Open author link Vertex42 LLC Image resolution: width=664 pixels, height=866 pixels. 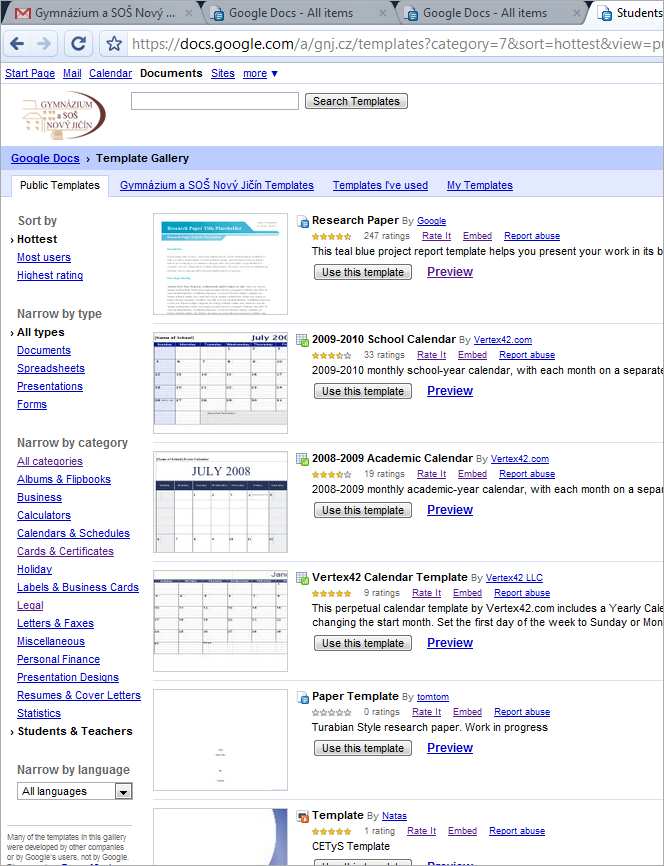point(514,578)
